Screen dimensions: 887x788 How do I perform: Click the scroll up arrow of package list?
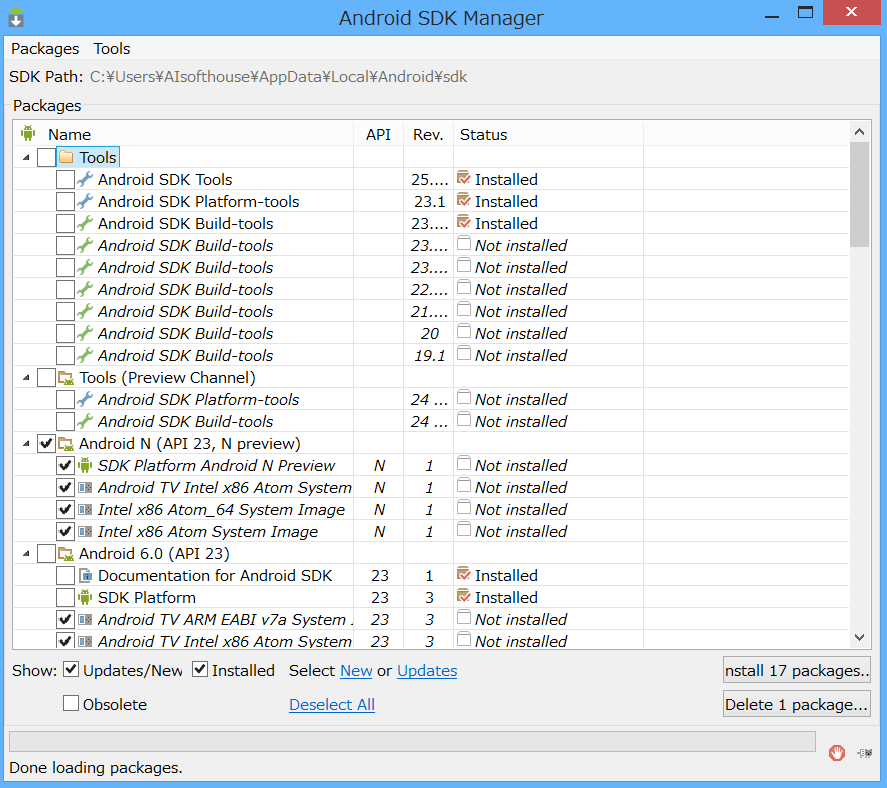859,132
